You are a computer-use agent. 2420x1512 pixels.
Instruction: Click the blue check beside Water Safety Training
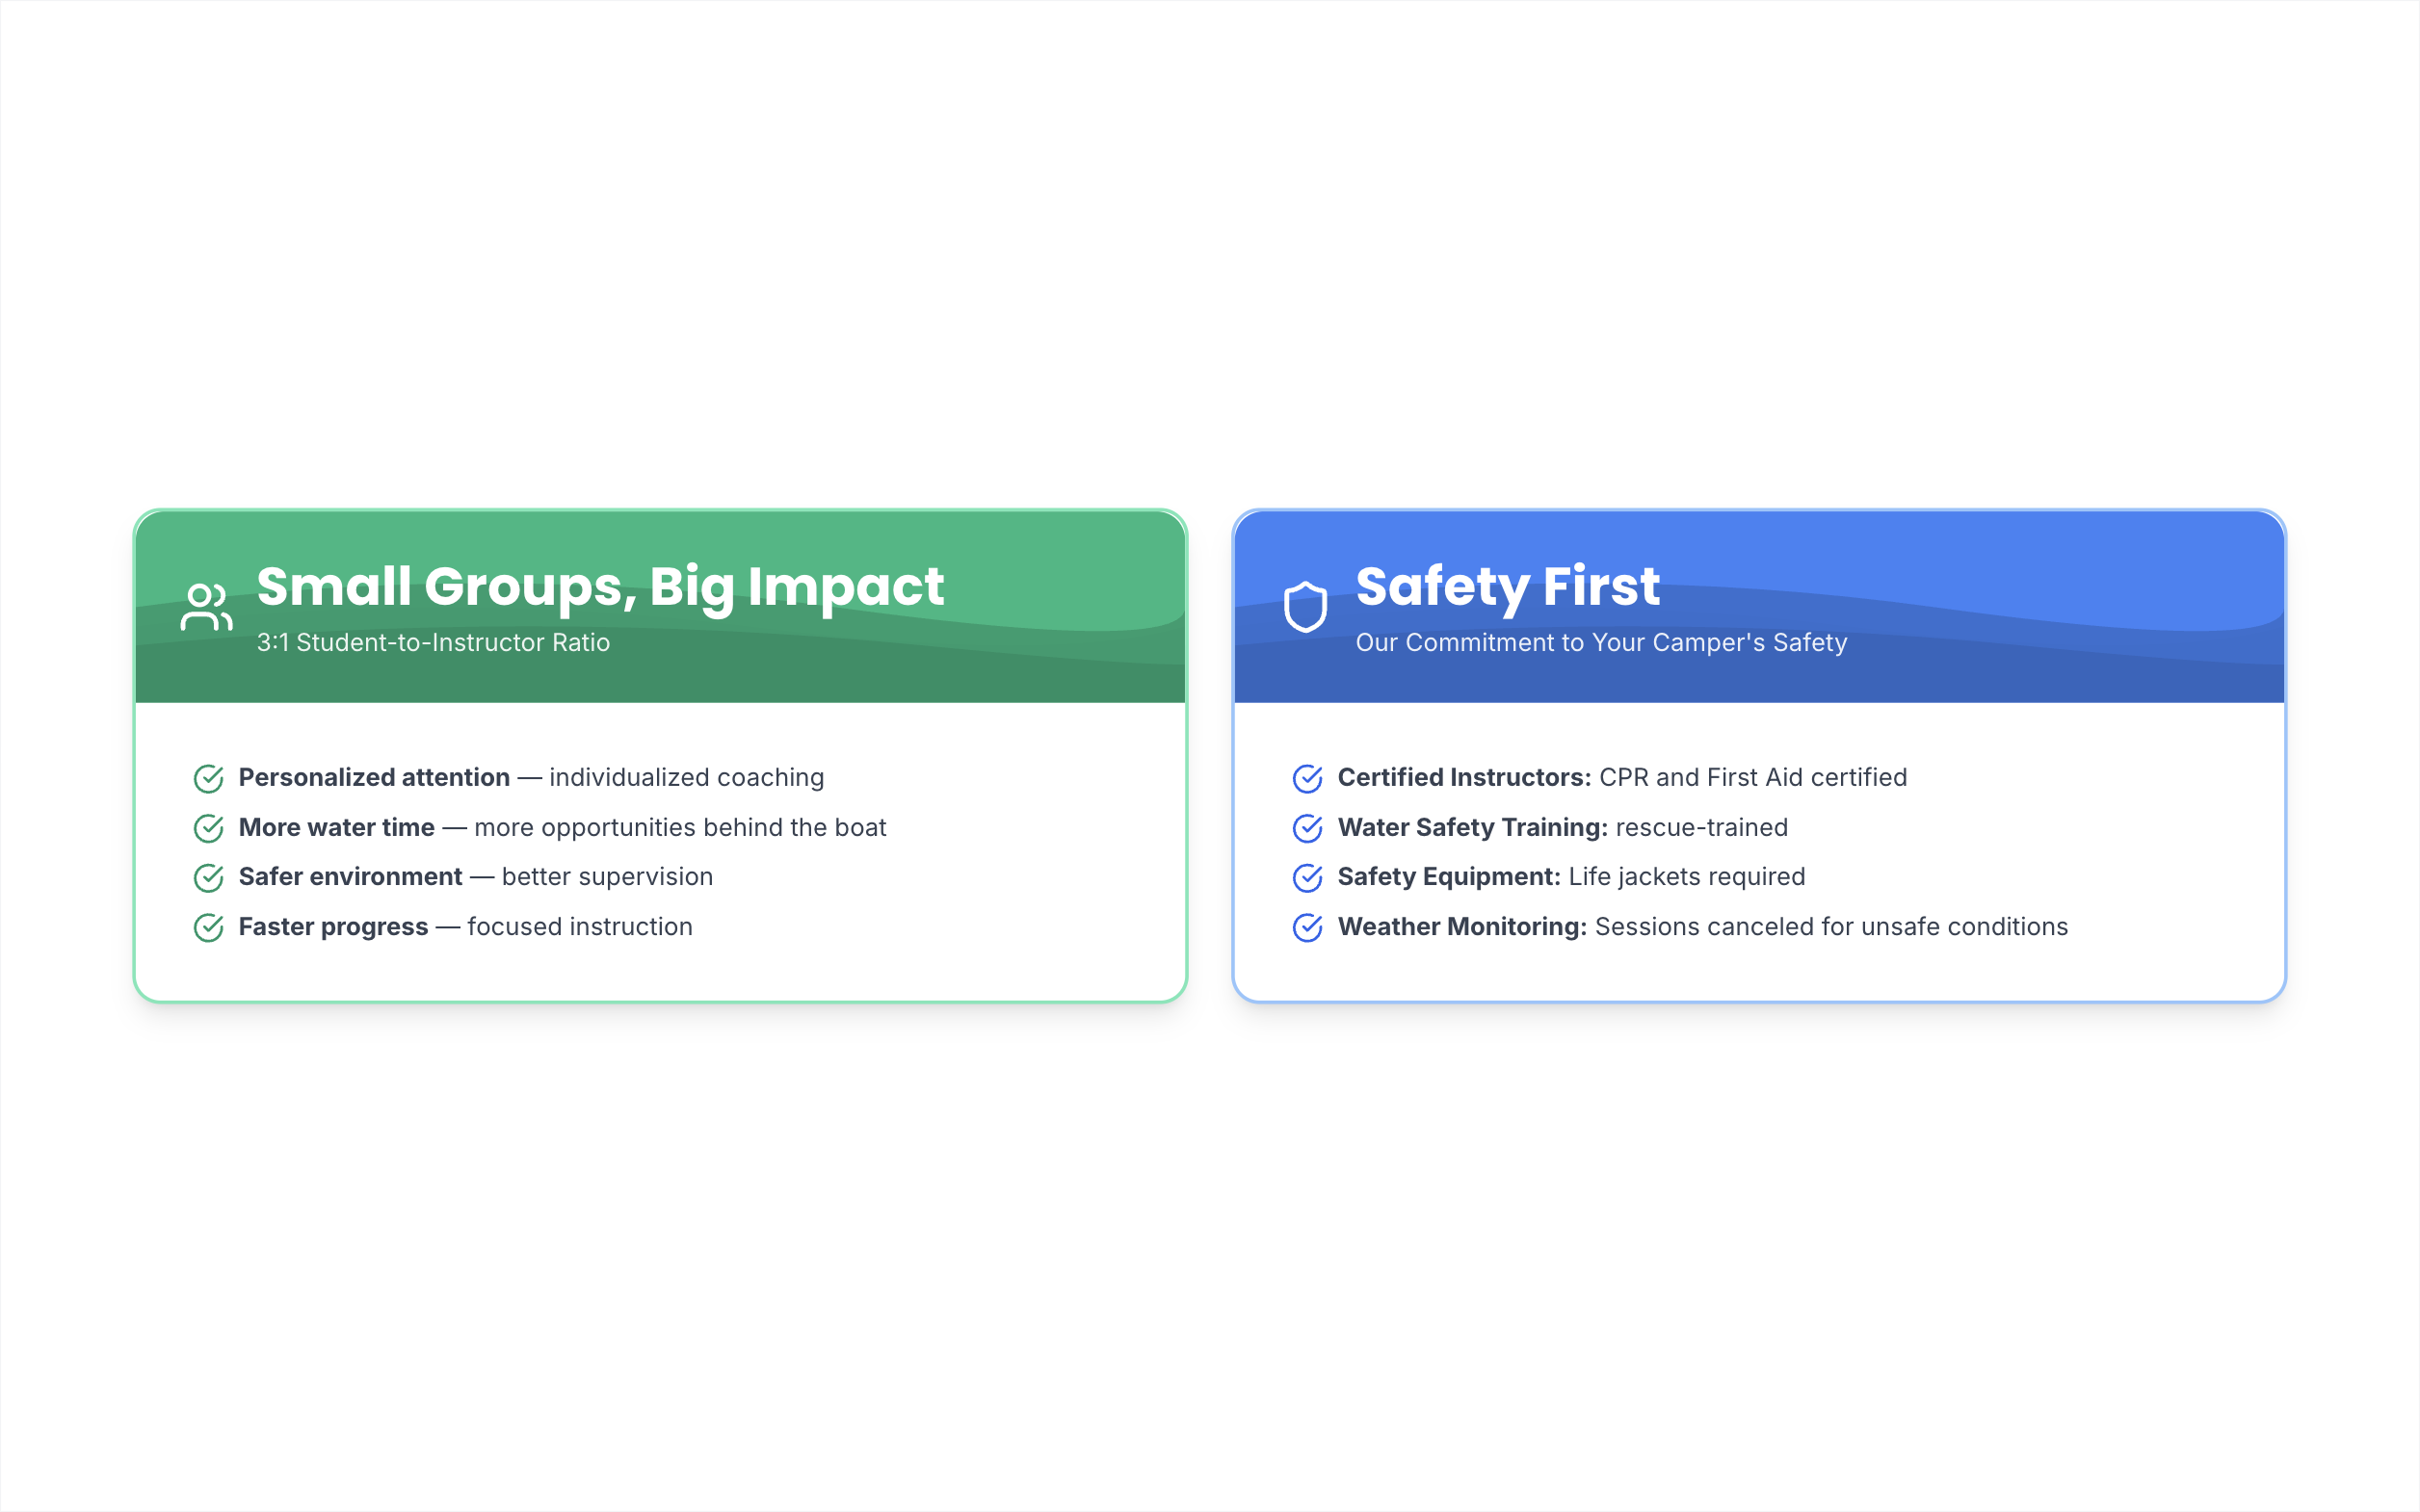1307,828
